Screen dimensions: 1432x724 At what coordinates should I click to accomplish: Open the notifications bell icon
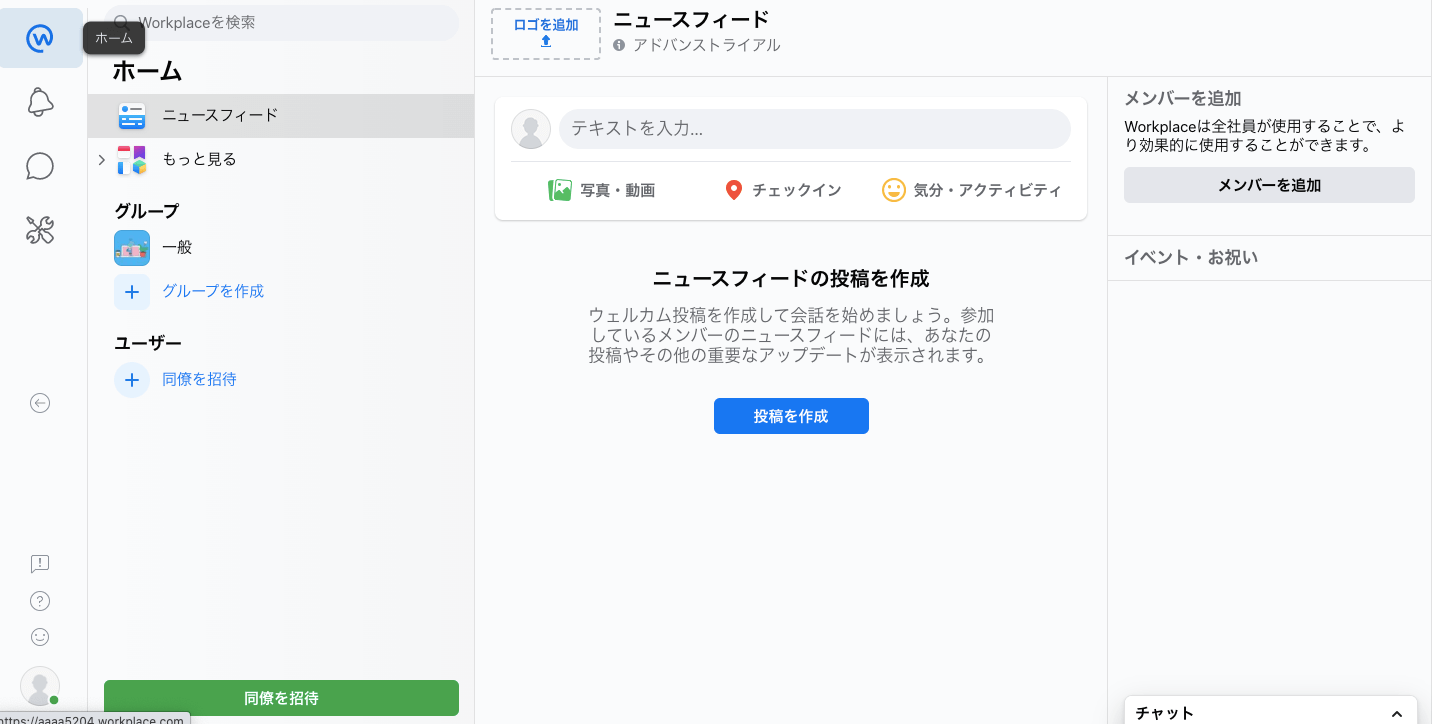(40, 102)
